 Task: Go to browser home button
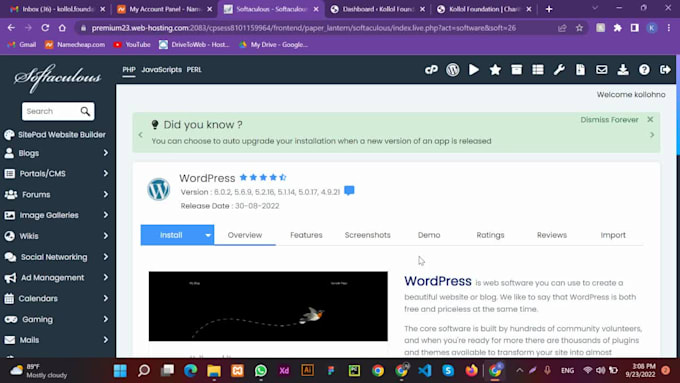[x=62, y=28]
